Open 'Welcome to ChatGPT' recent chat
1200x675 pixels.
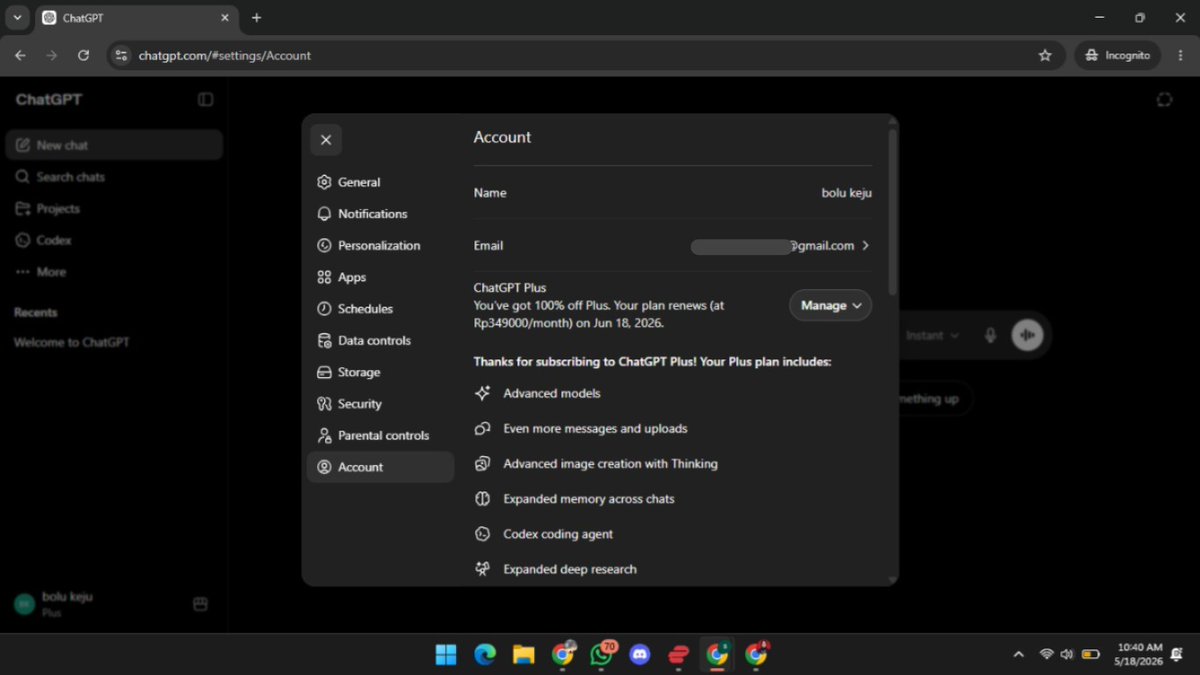click(114, 342)
